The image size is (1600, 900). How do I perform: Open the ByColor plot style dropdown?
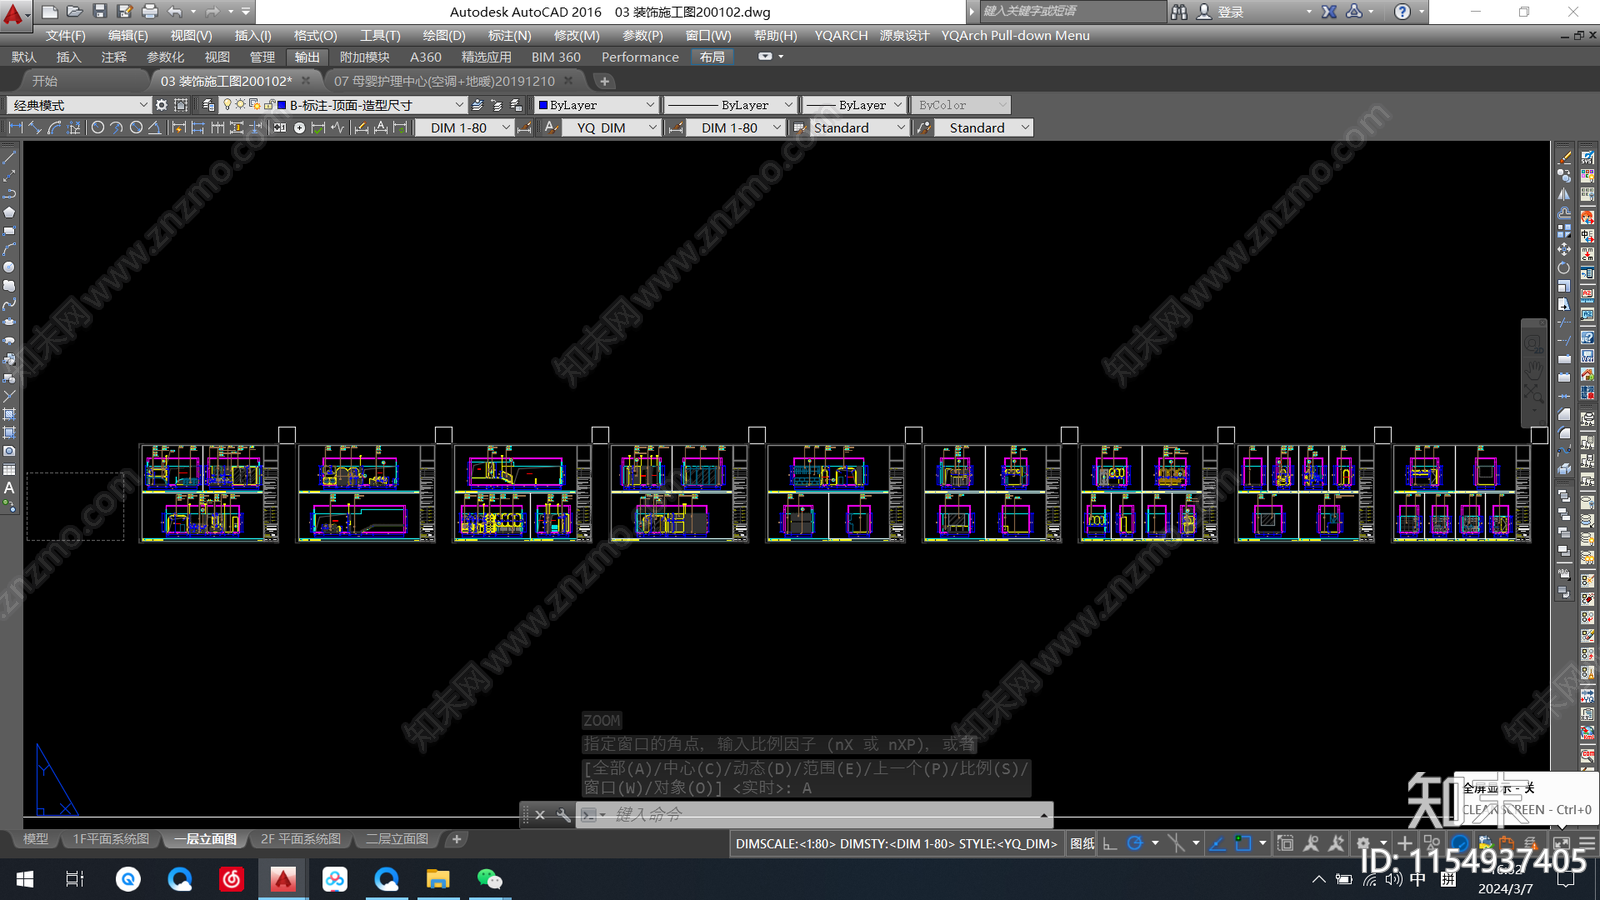(960, 105)
